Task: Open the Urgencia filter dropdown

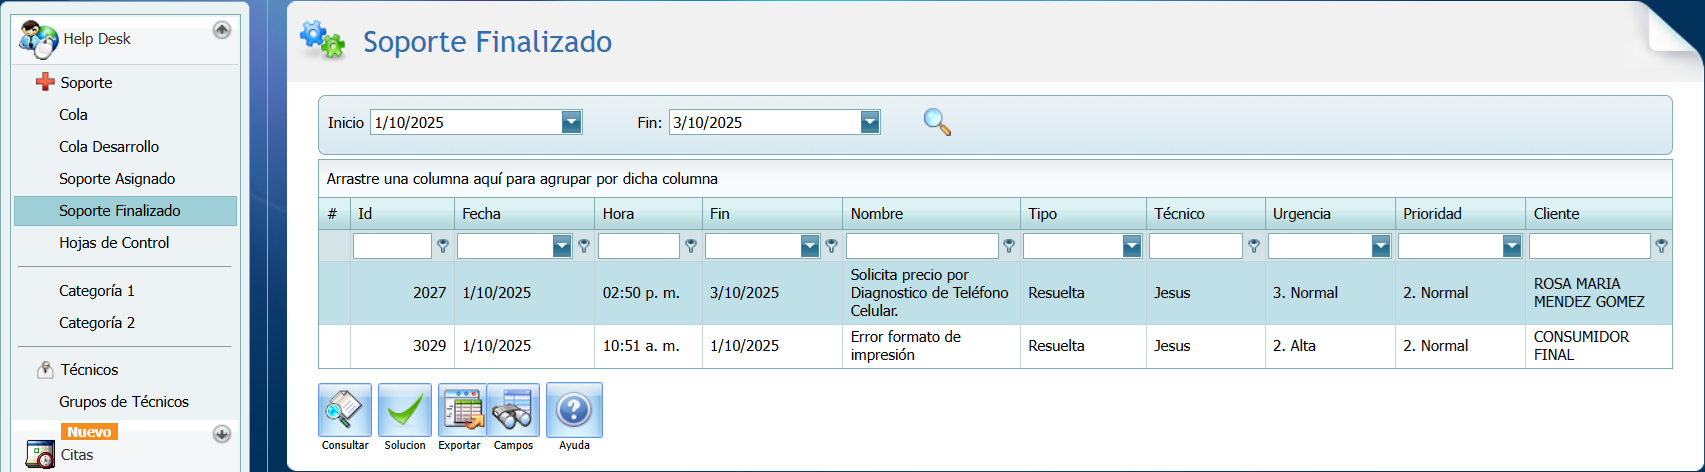Action: (x=1381, y=246)
